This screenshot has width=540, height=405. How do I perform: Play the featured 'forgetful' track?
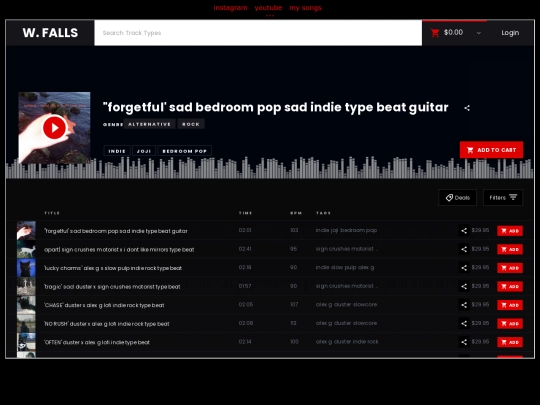coord(54,128)
